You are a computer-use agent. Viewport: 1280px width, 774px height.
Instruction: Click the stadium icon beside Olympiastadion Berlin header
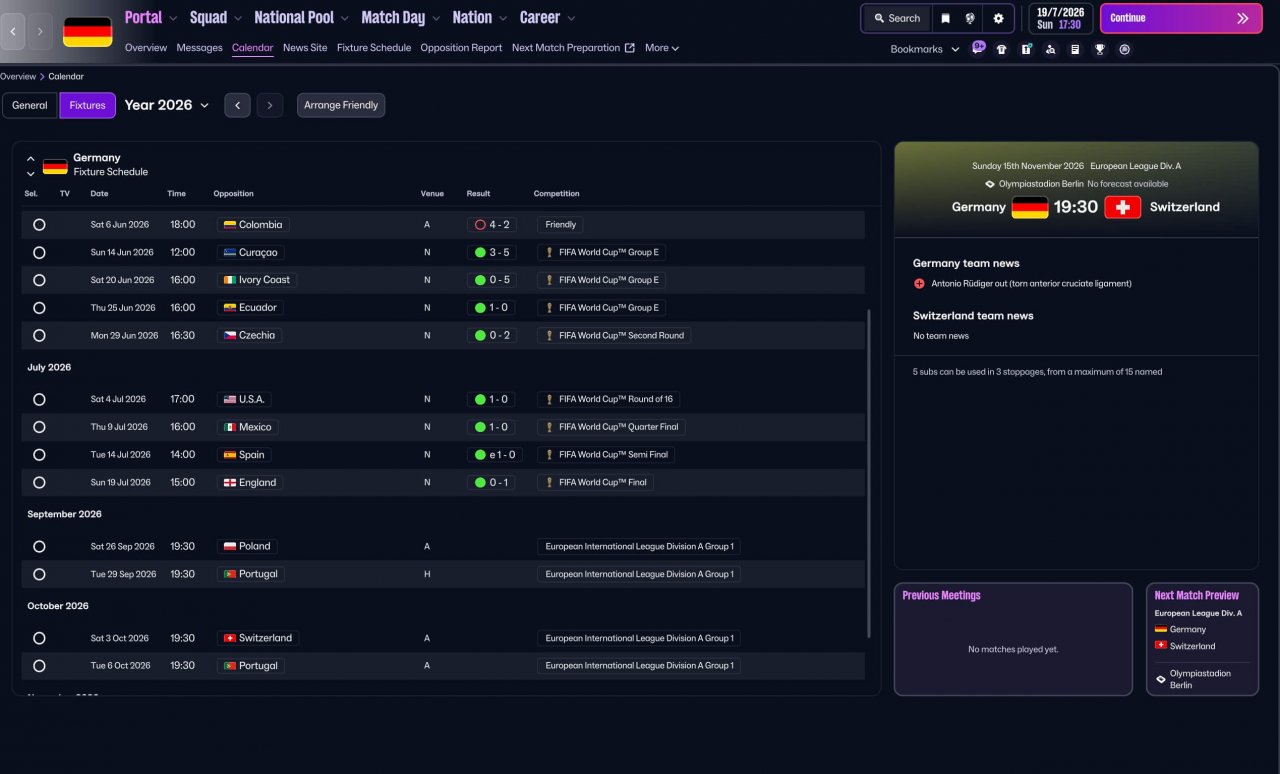coord(990,184)
